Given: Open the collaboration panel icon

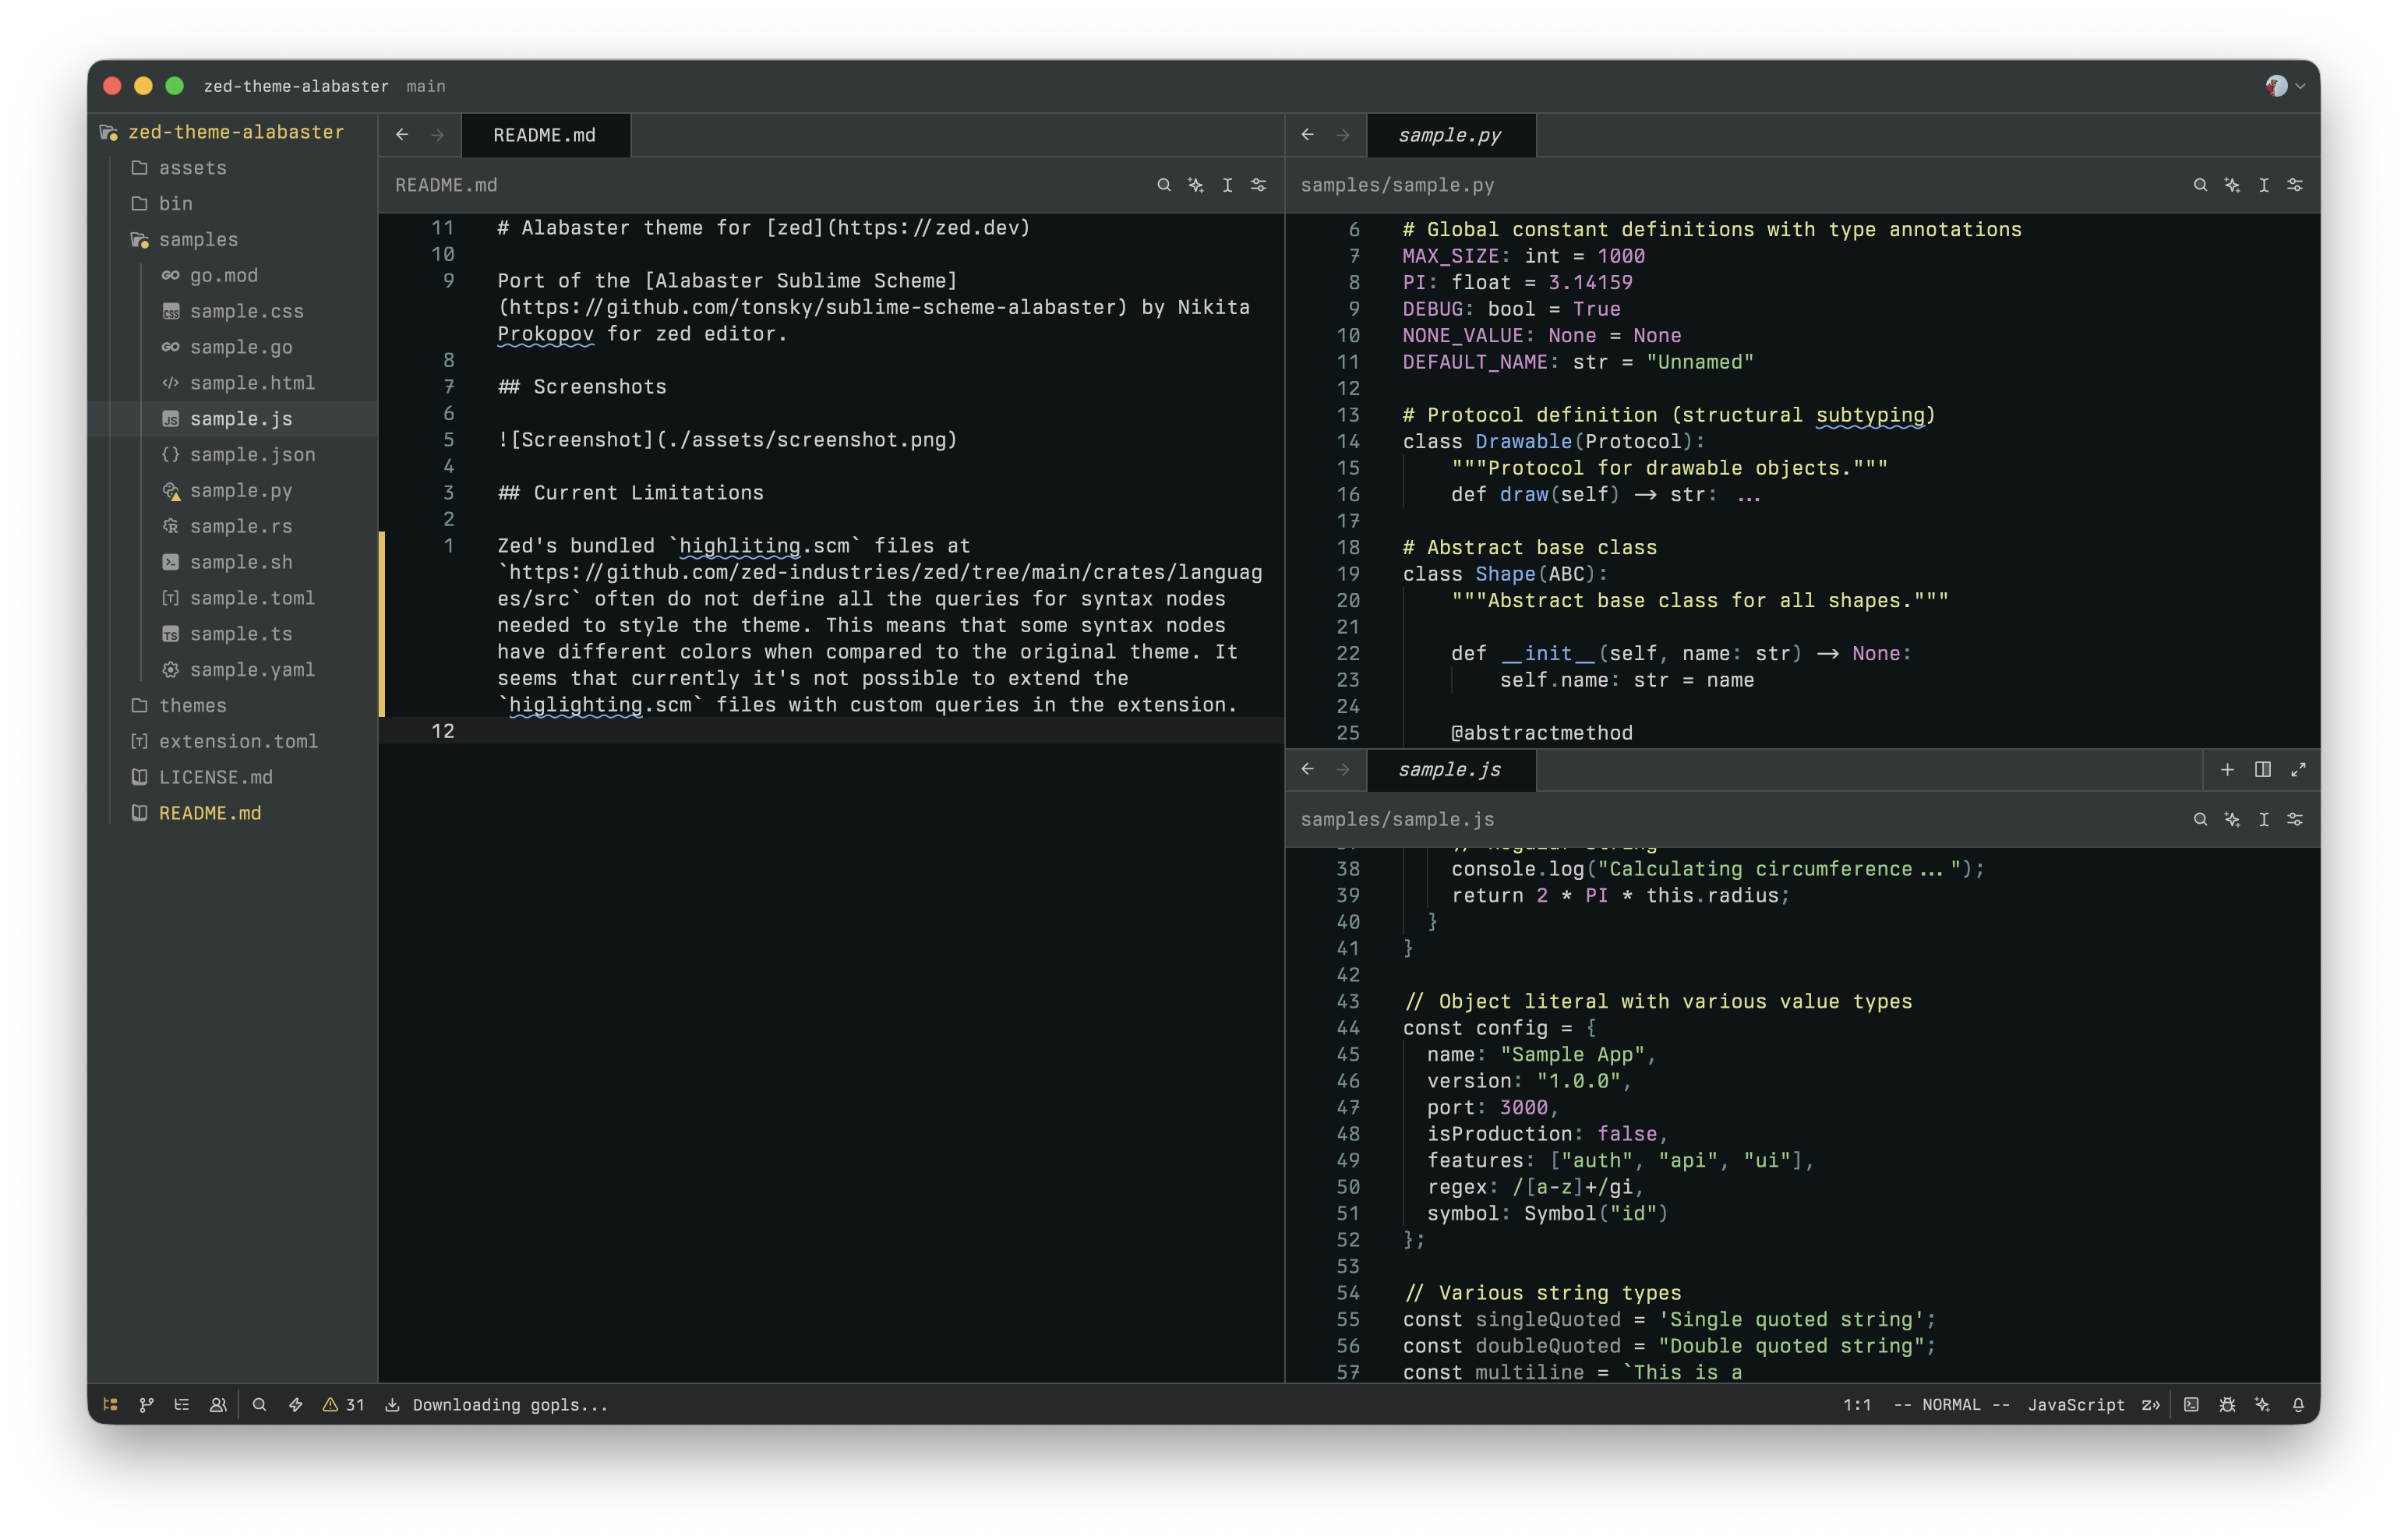Looking at the screenshot, I should point(217,1404).
